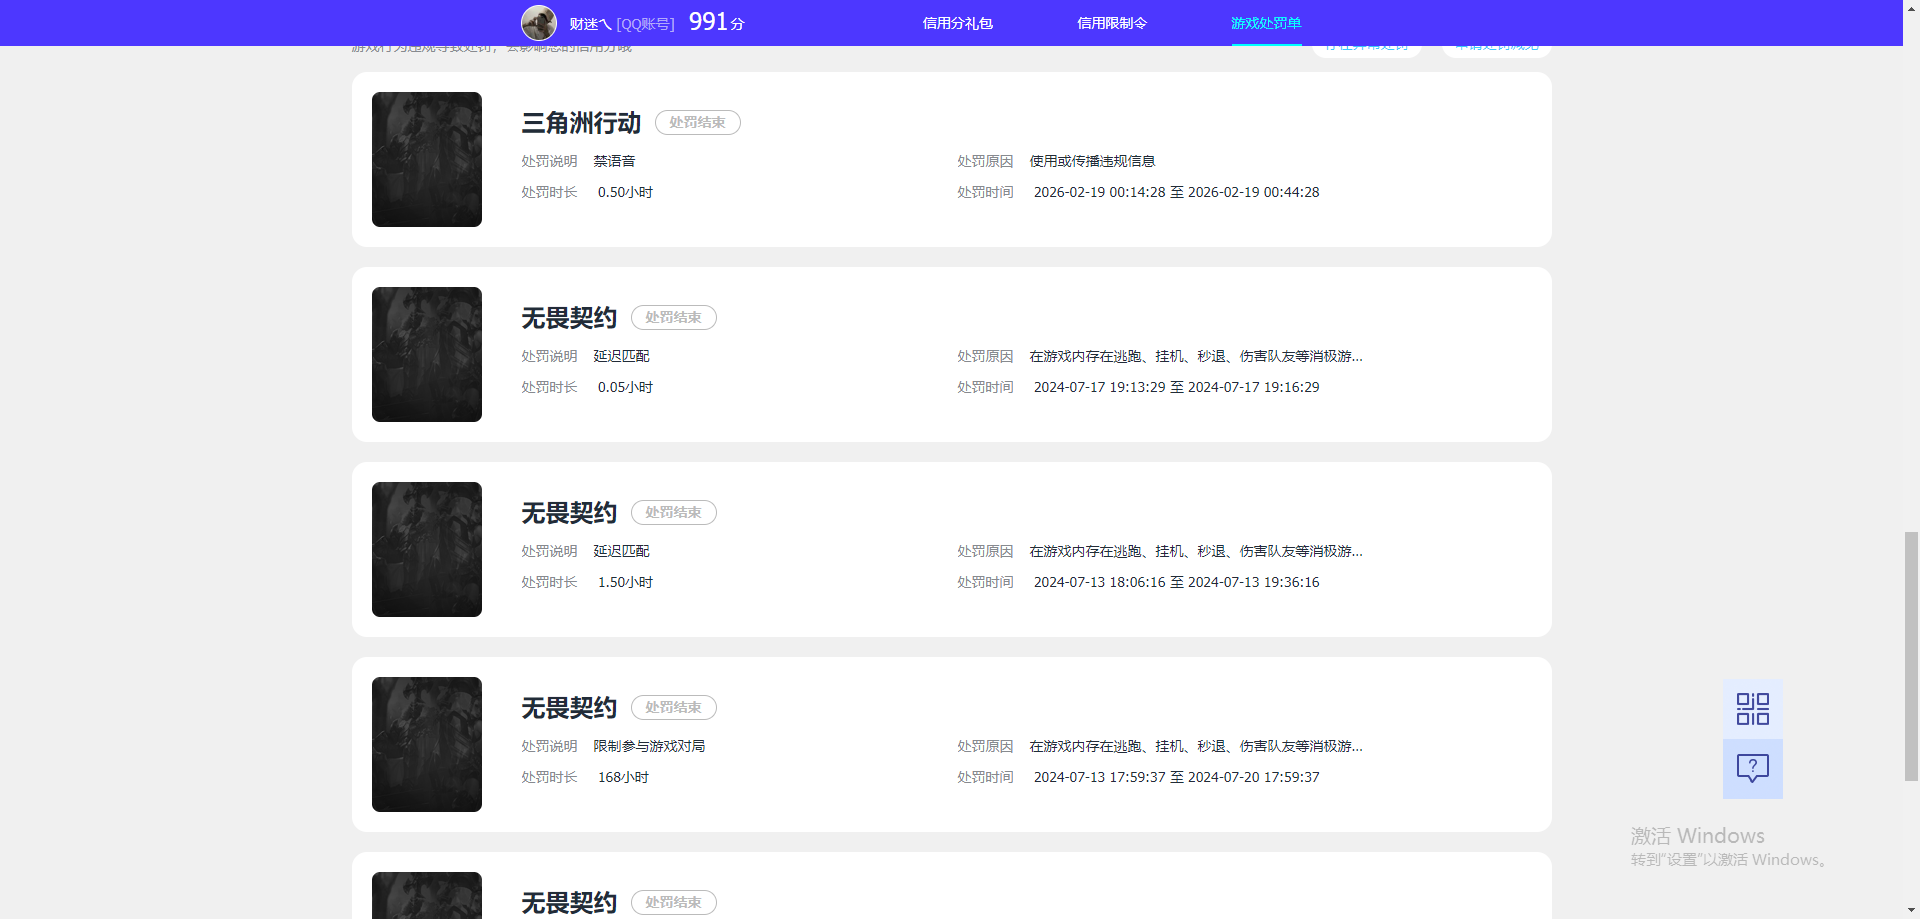Click the 无畏契约 thumbnail on the second card
This screenshot has width=1920, height=919.
pos(426,354)
